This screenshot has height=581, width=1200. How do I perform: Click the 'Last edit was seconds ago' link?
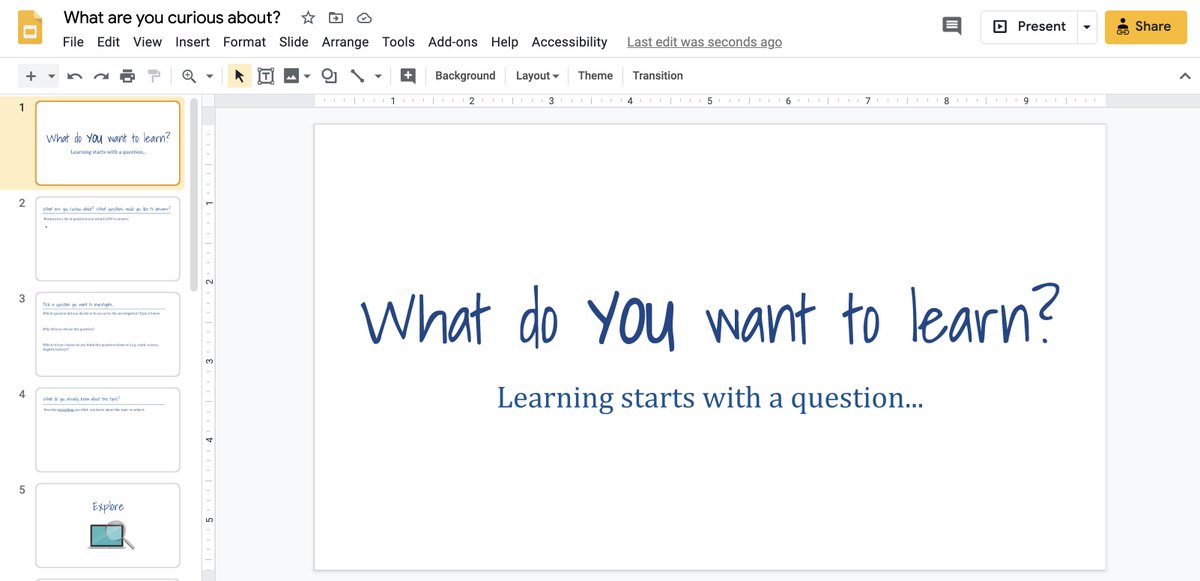(704, 42)
